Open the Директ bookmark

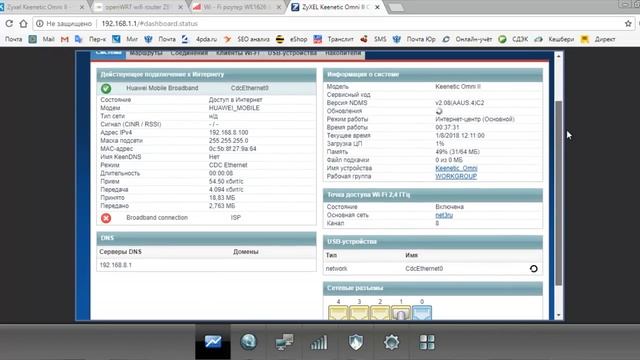[x=598, y=39]
